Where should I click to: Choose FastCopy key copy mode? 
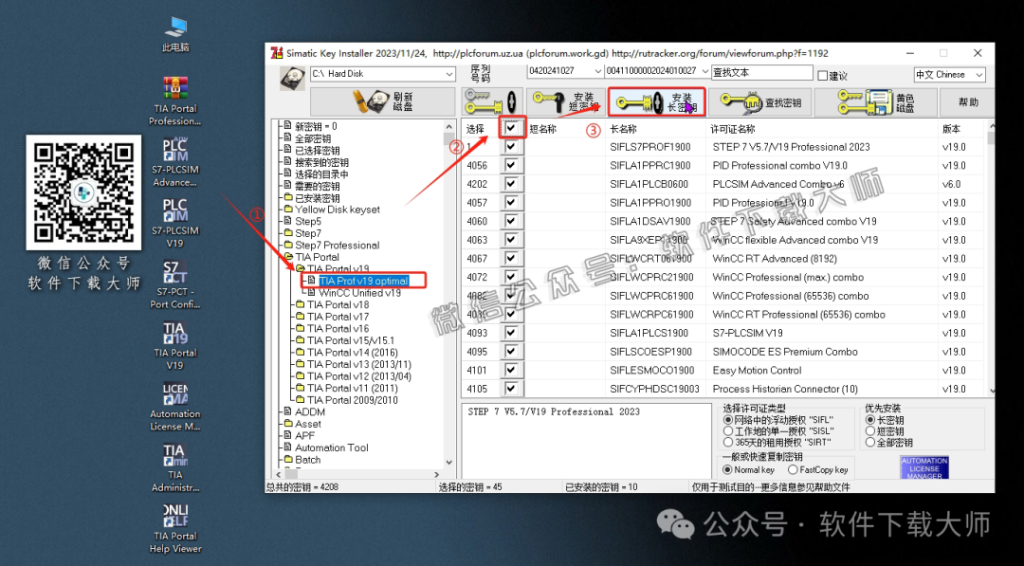tap(793, 469)
